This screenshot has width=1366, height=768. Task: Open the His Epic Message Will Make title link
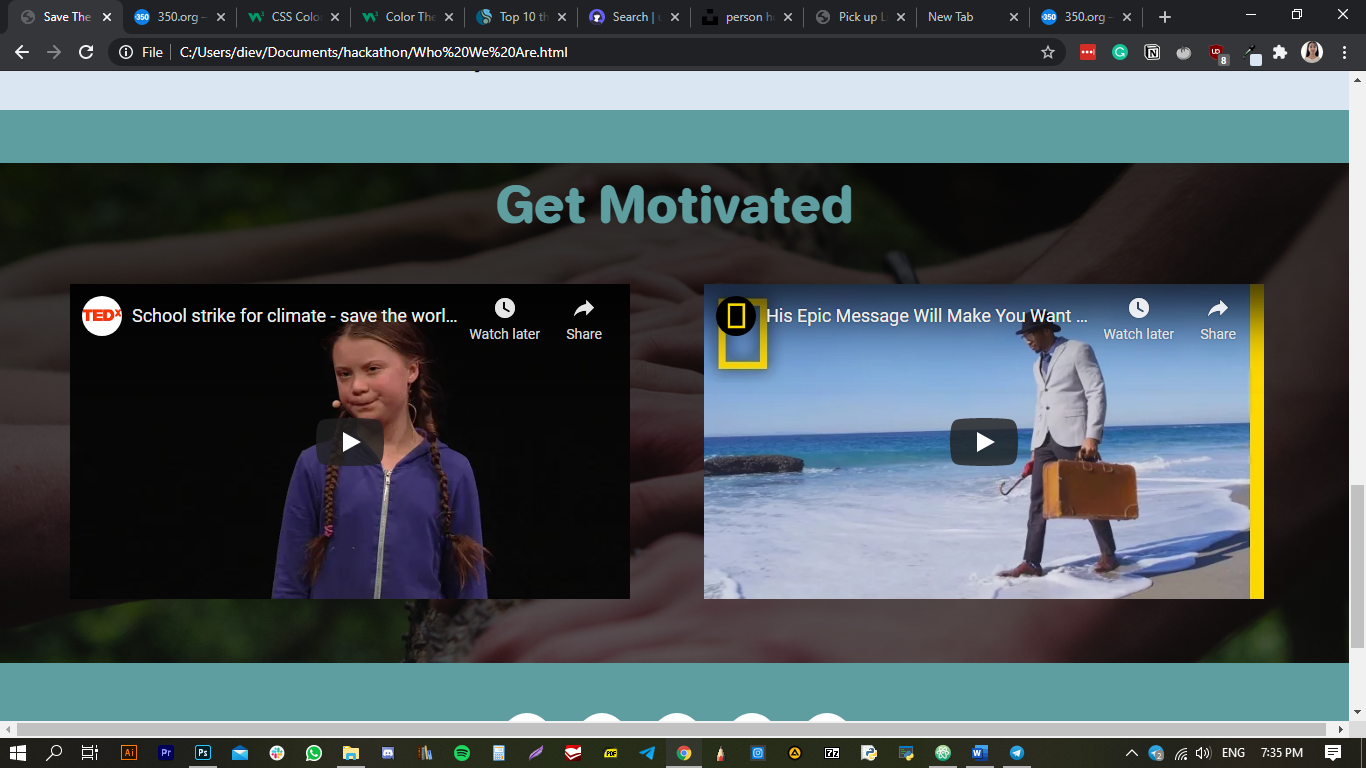click(927, 316)
